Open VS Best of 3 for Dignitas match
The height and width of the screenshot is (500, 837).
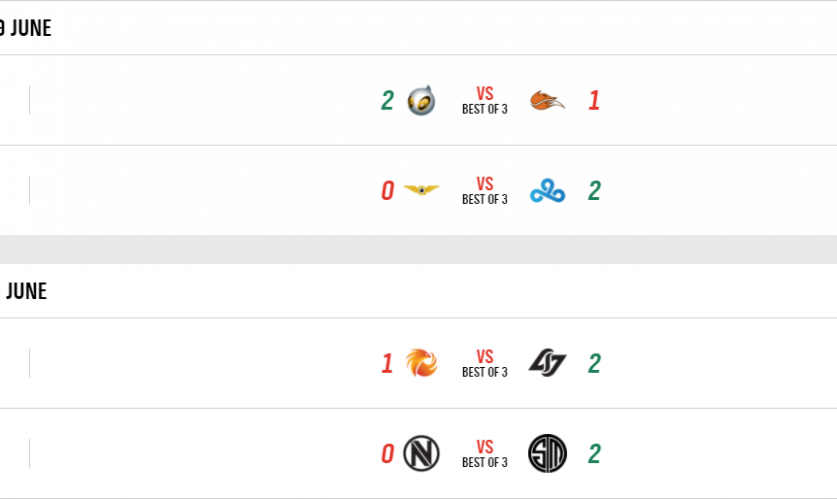click(x=485, y=101)
